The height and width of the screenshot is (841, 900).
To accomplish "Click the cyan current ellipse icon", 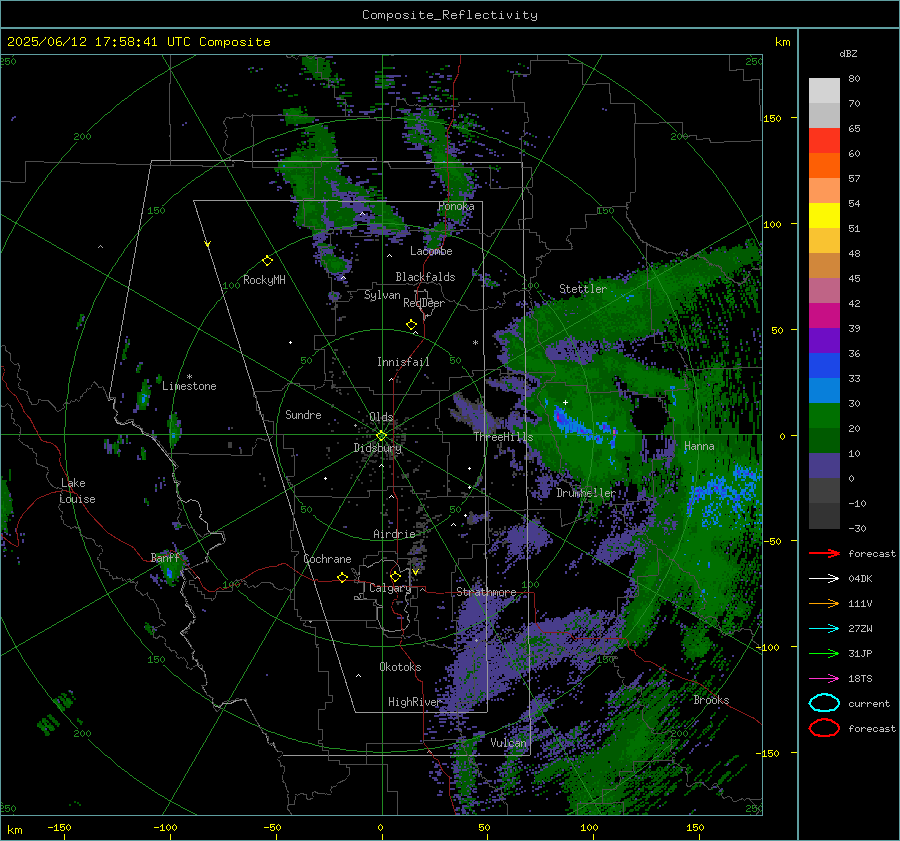I will pos(824,703).
